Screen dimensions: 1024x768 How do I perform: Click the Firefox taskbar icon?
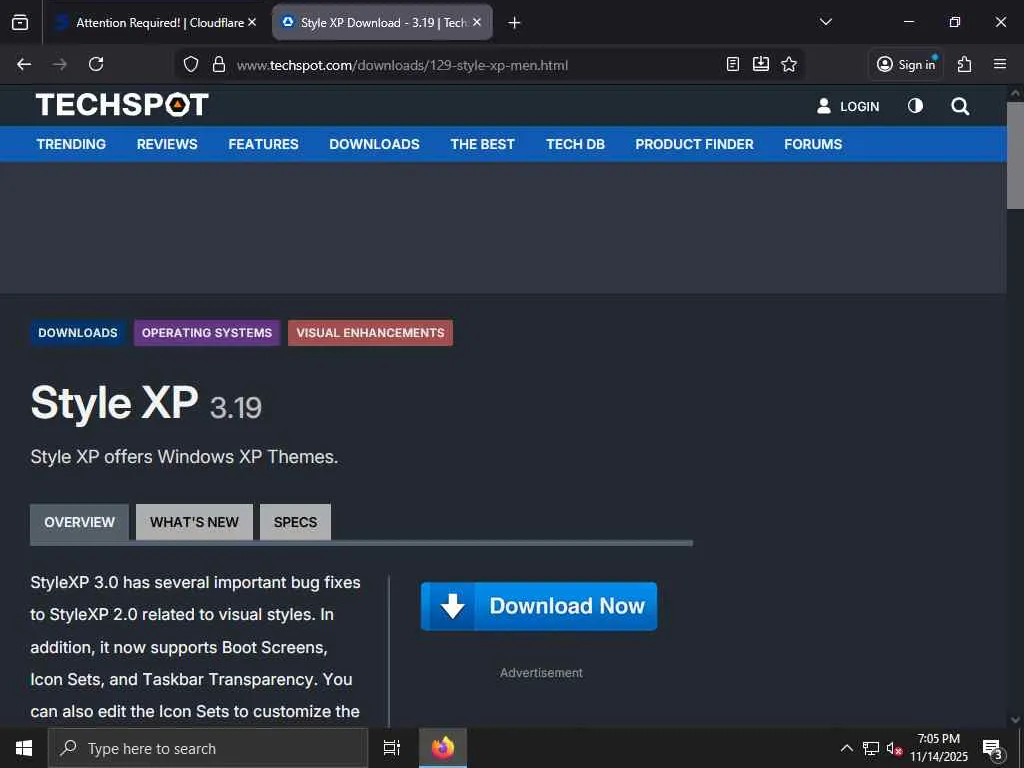(x=443, y=748)
